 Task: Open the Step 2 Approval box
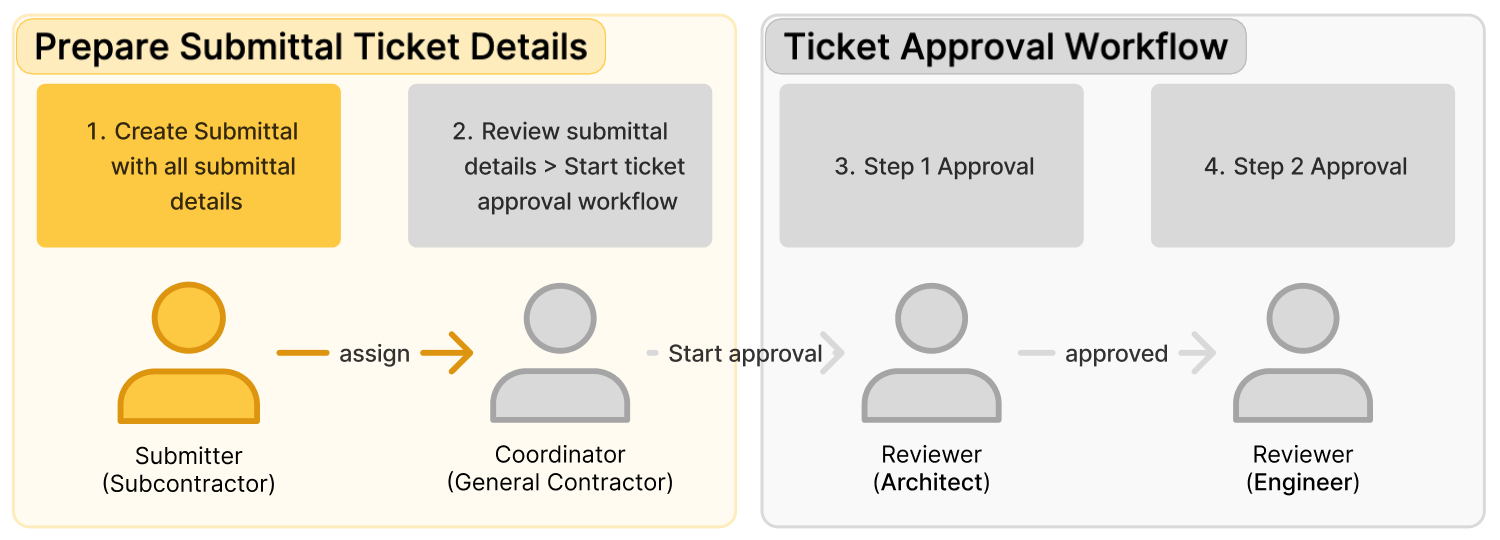(x=1303, y=166)
